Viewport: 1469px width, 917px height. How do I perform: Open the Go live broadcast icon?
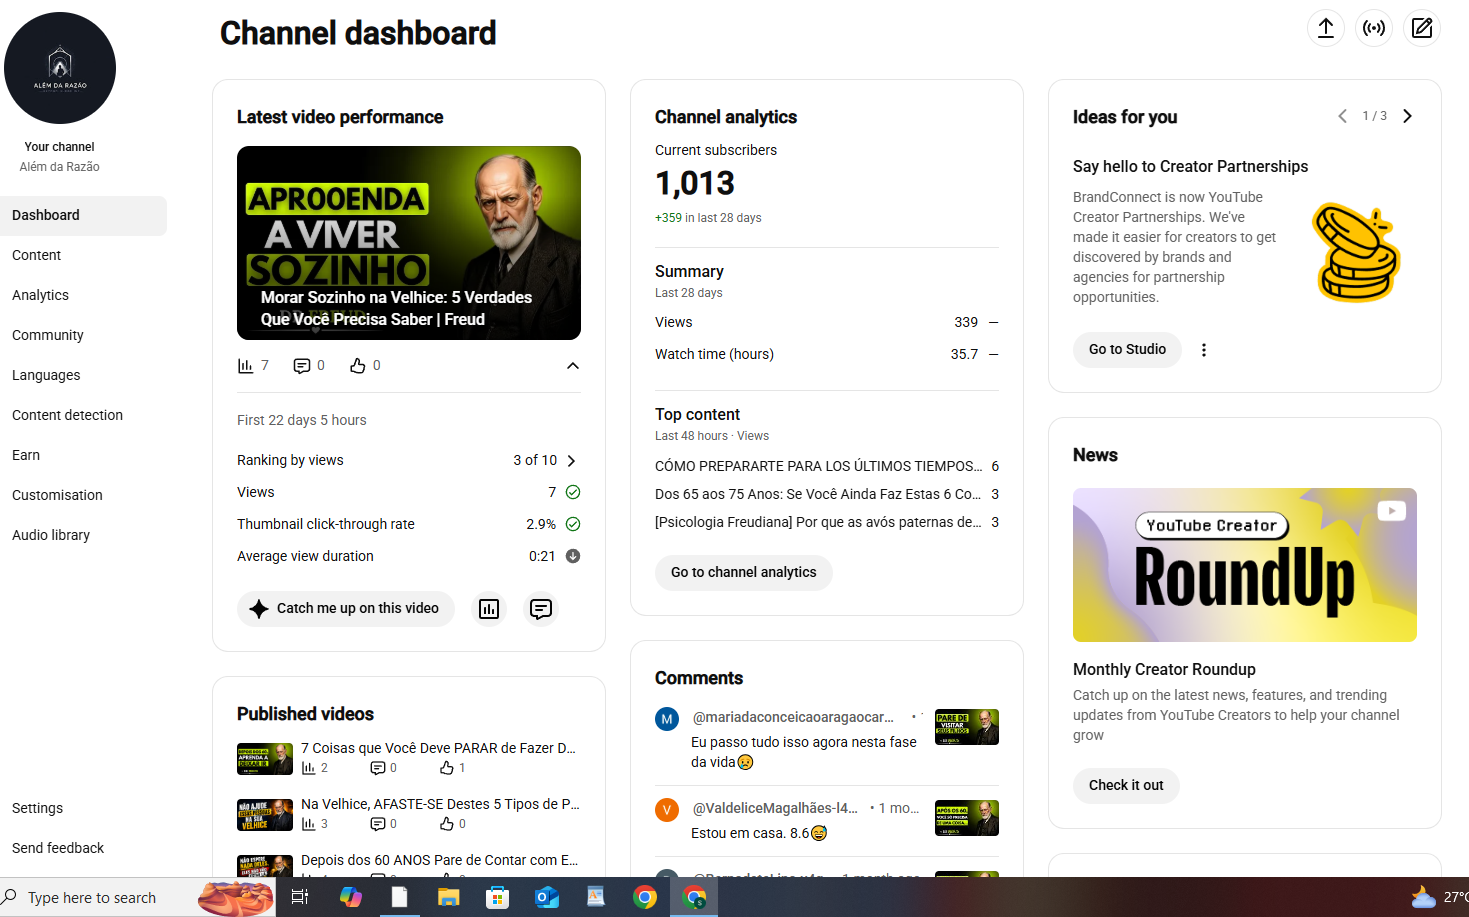[1374, 28]
